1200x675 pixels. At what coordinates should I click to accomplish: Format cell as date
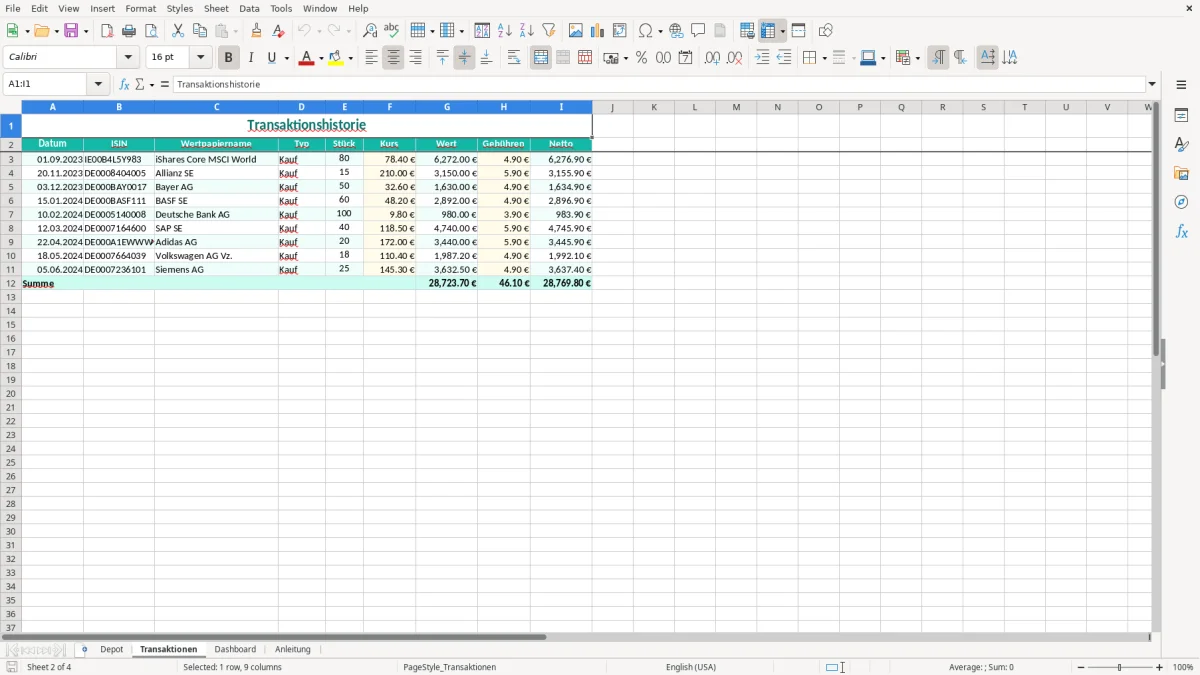[686, 58]
